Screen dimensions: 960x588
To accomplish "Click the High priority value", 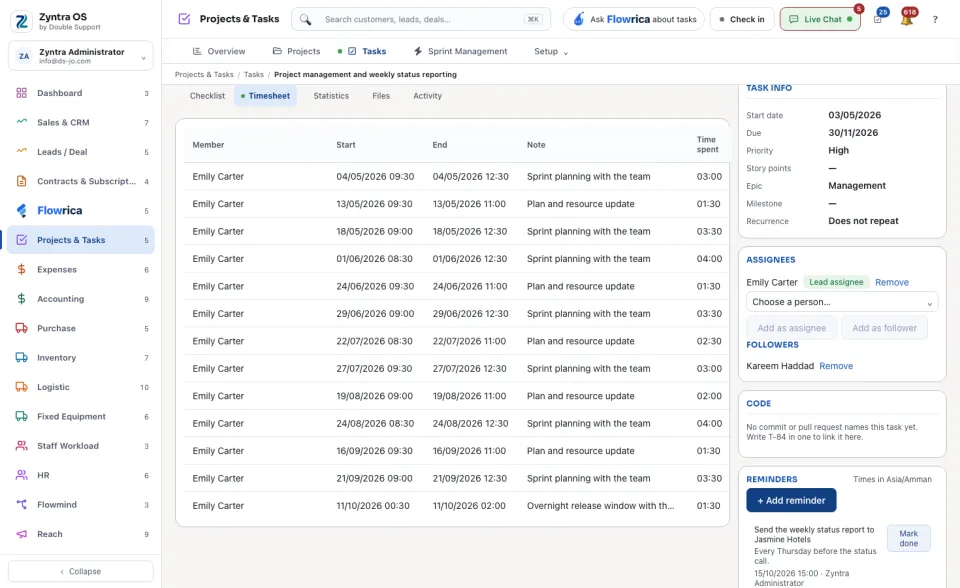I will point(838,151).
